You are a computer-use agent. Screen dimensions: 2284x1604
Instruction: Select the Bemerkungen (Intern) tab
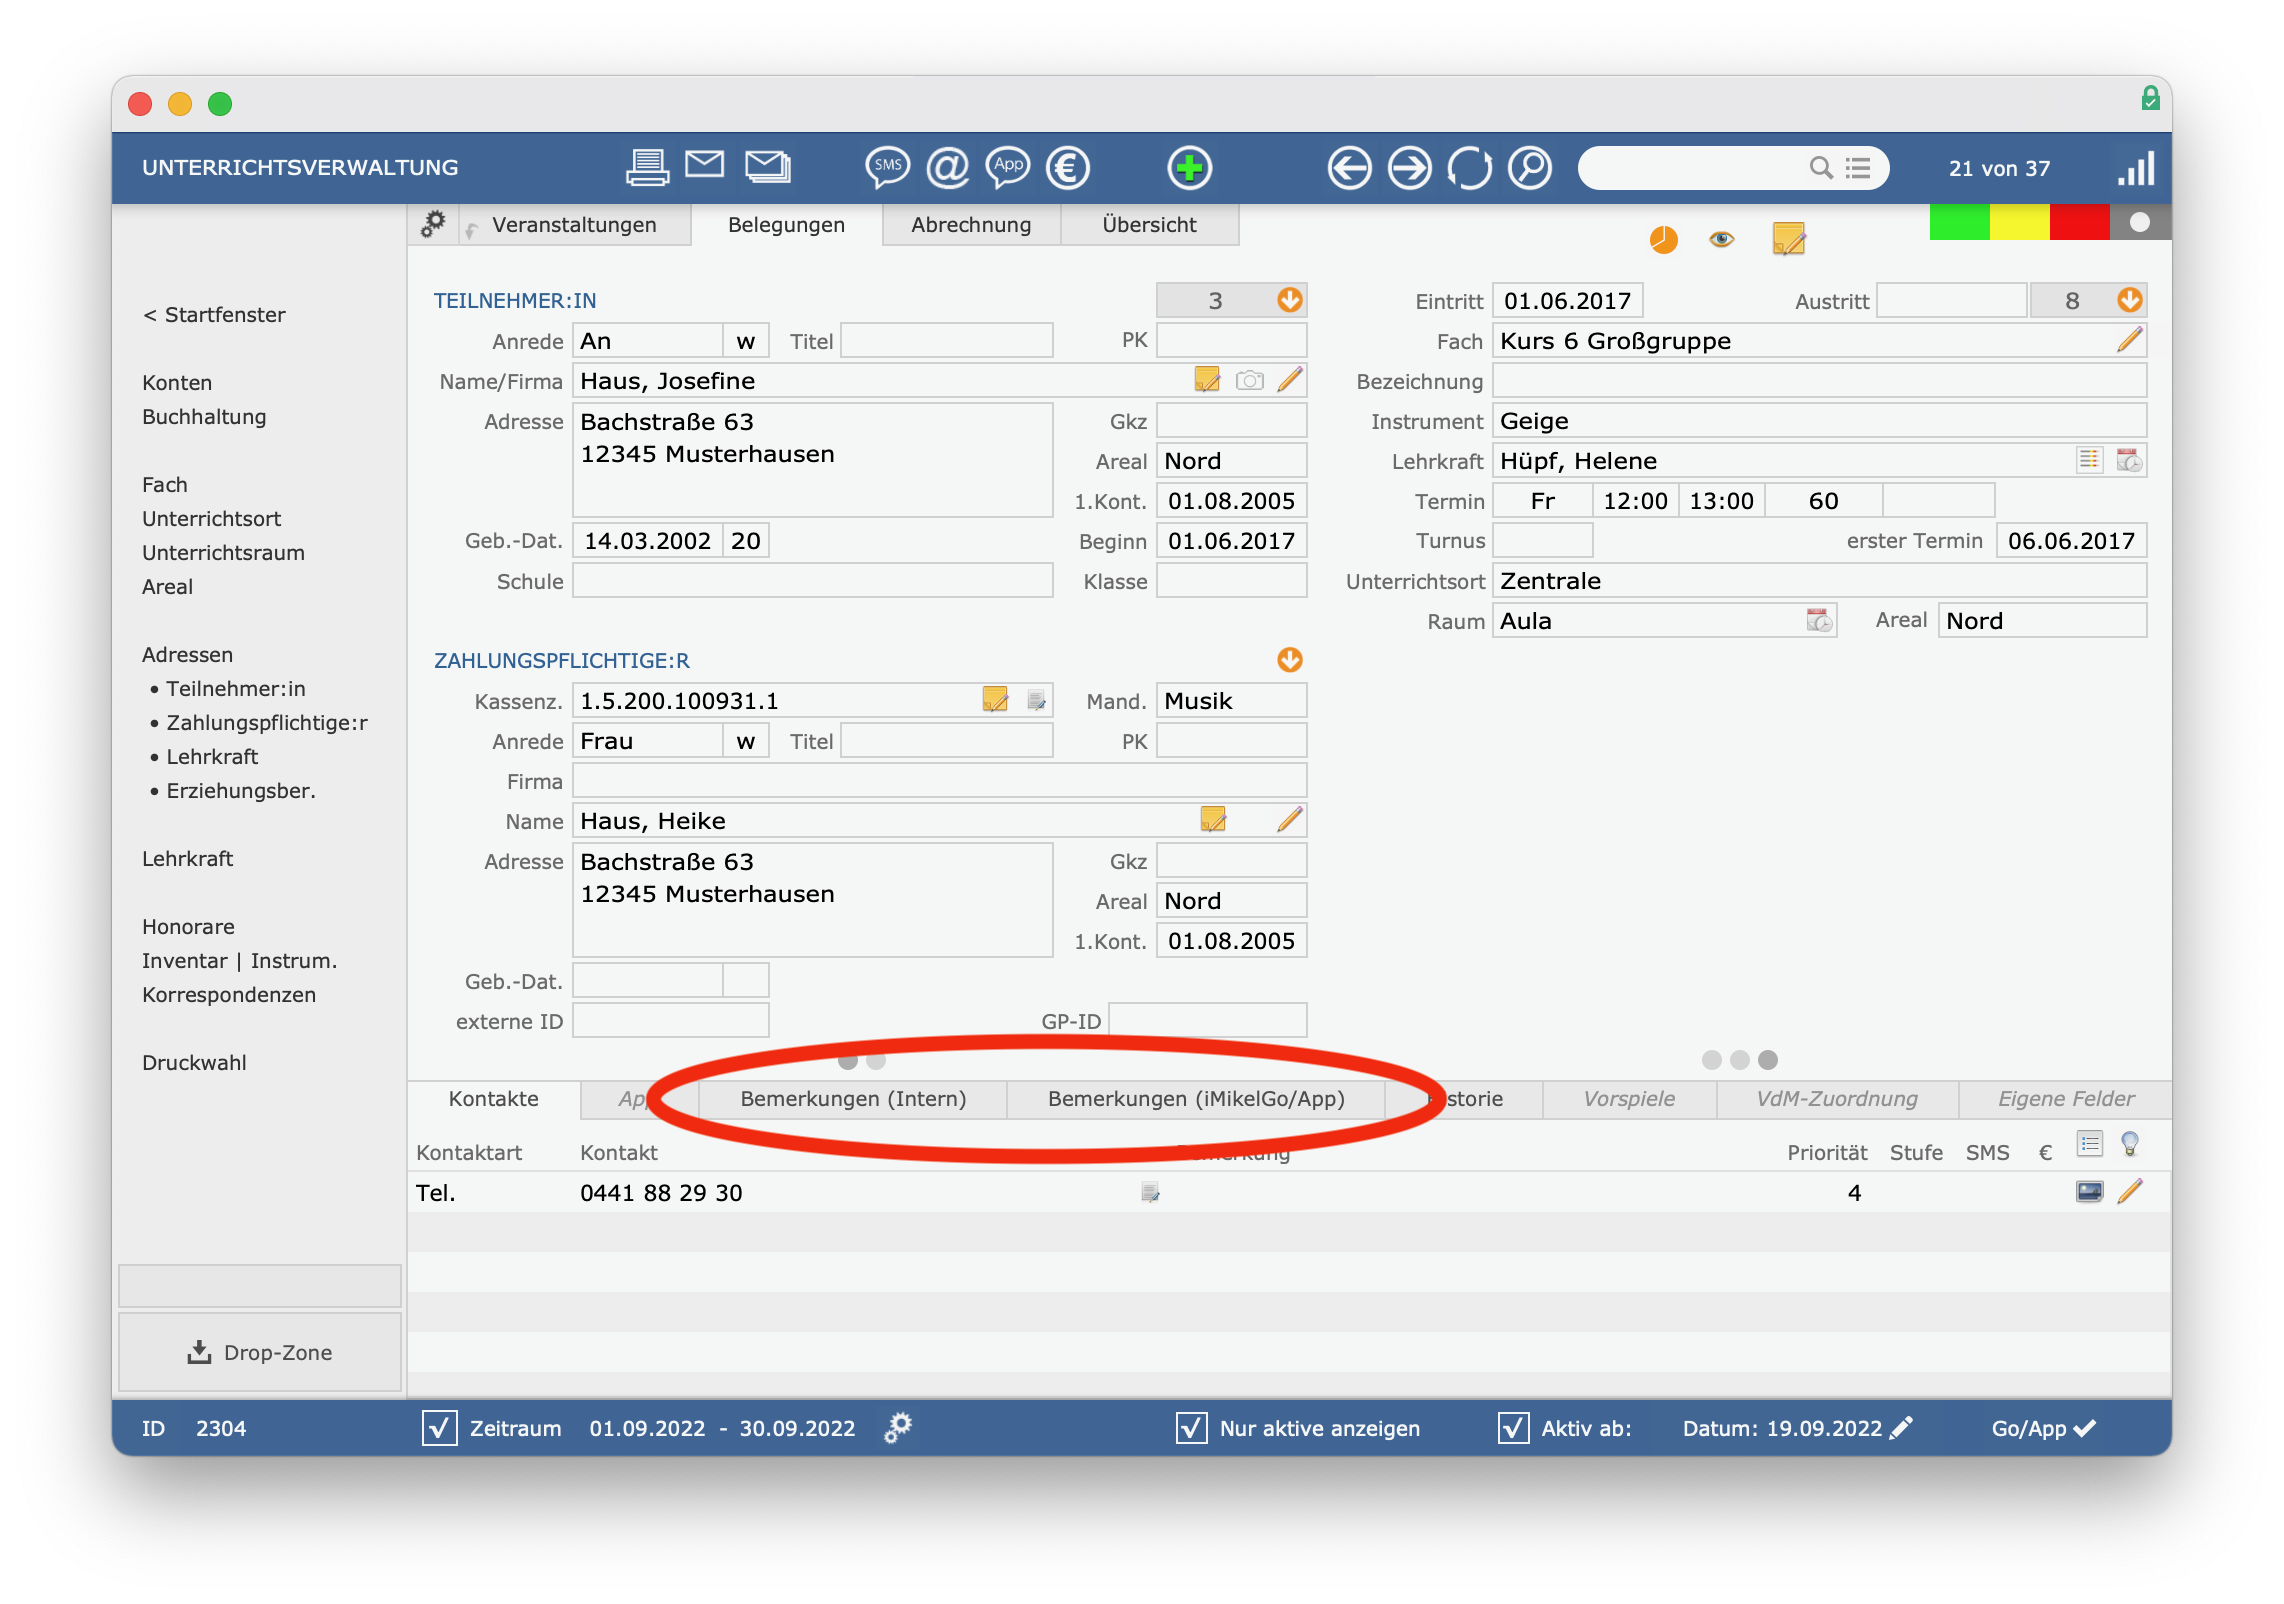point(853,1099)
